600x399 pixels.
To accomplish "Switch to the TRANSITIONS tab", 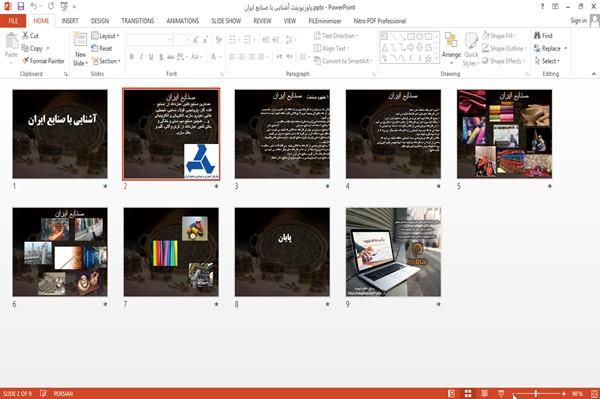I will 138,21.
